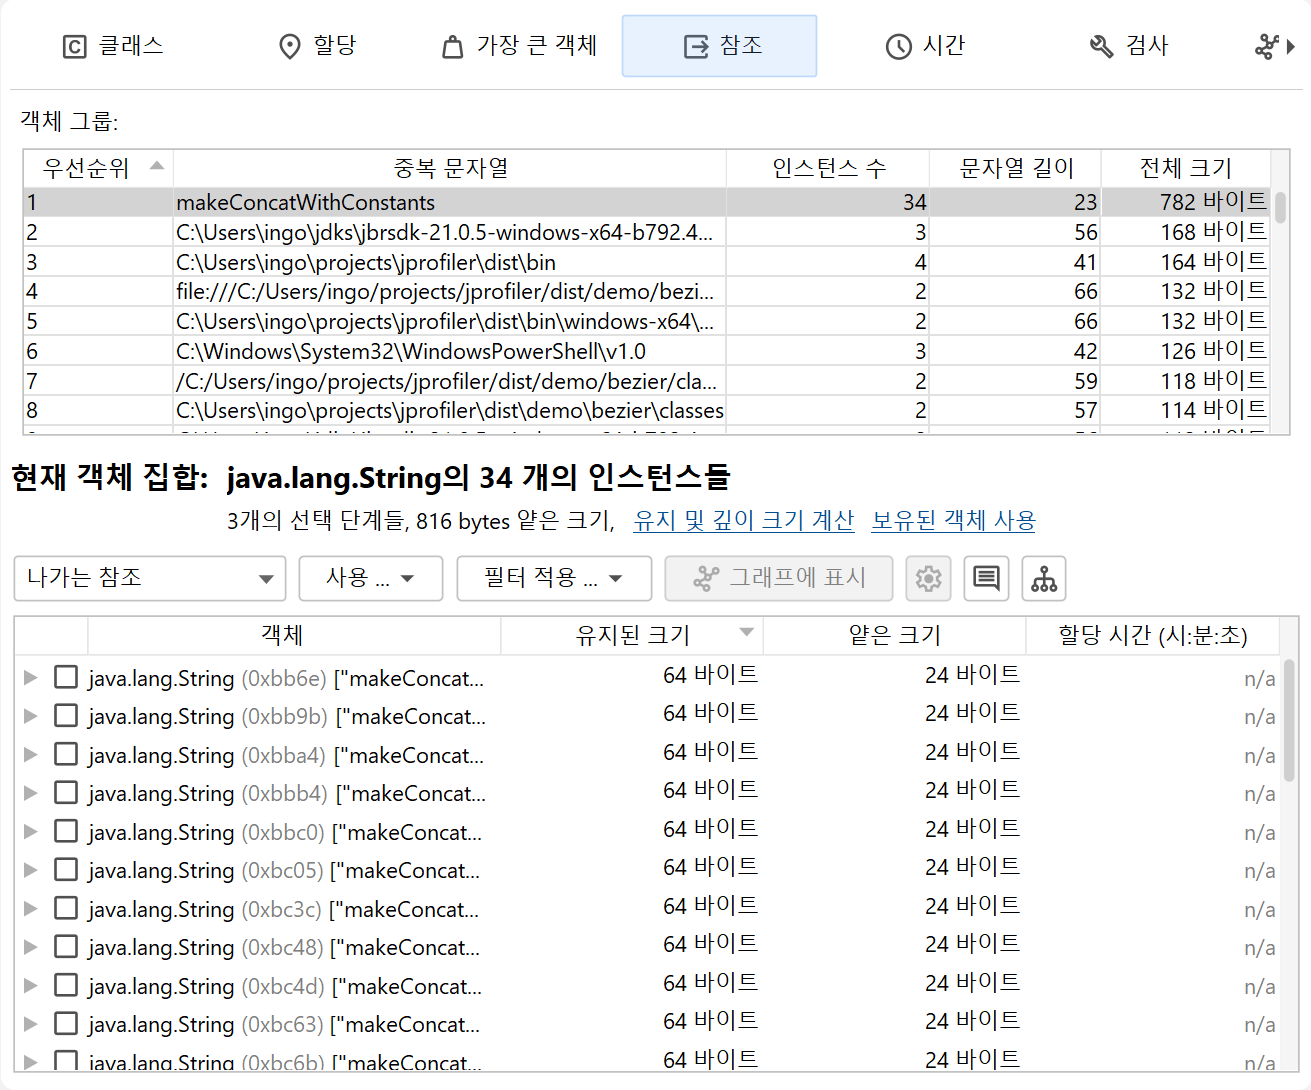Switch to the 클래스 tab
The height and width of the screenshot is (1090, 1311).
pyautogui.click(x=113, y=46)
